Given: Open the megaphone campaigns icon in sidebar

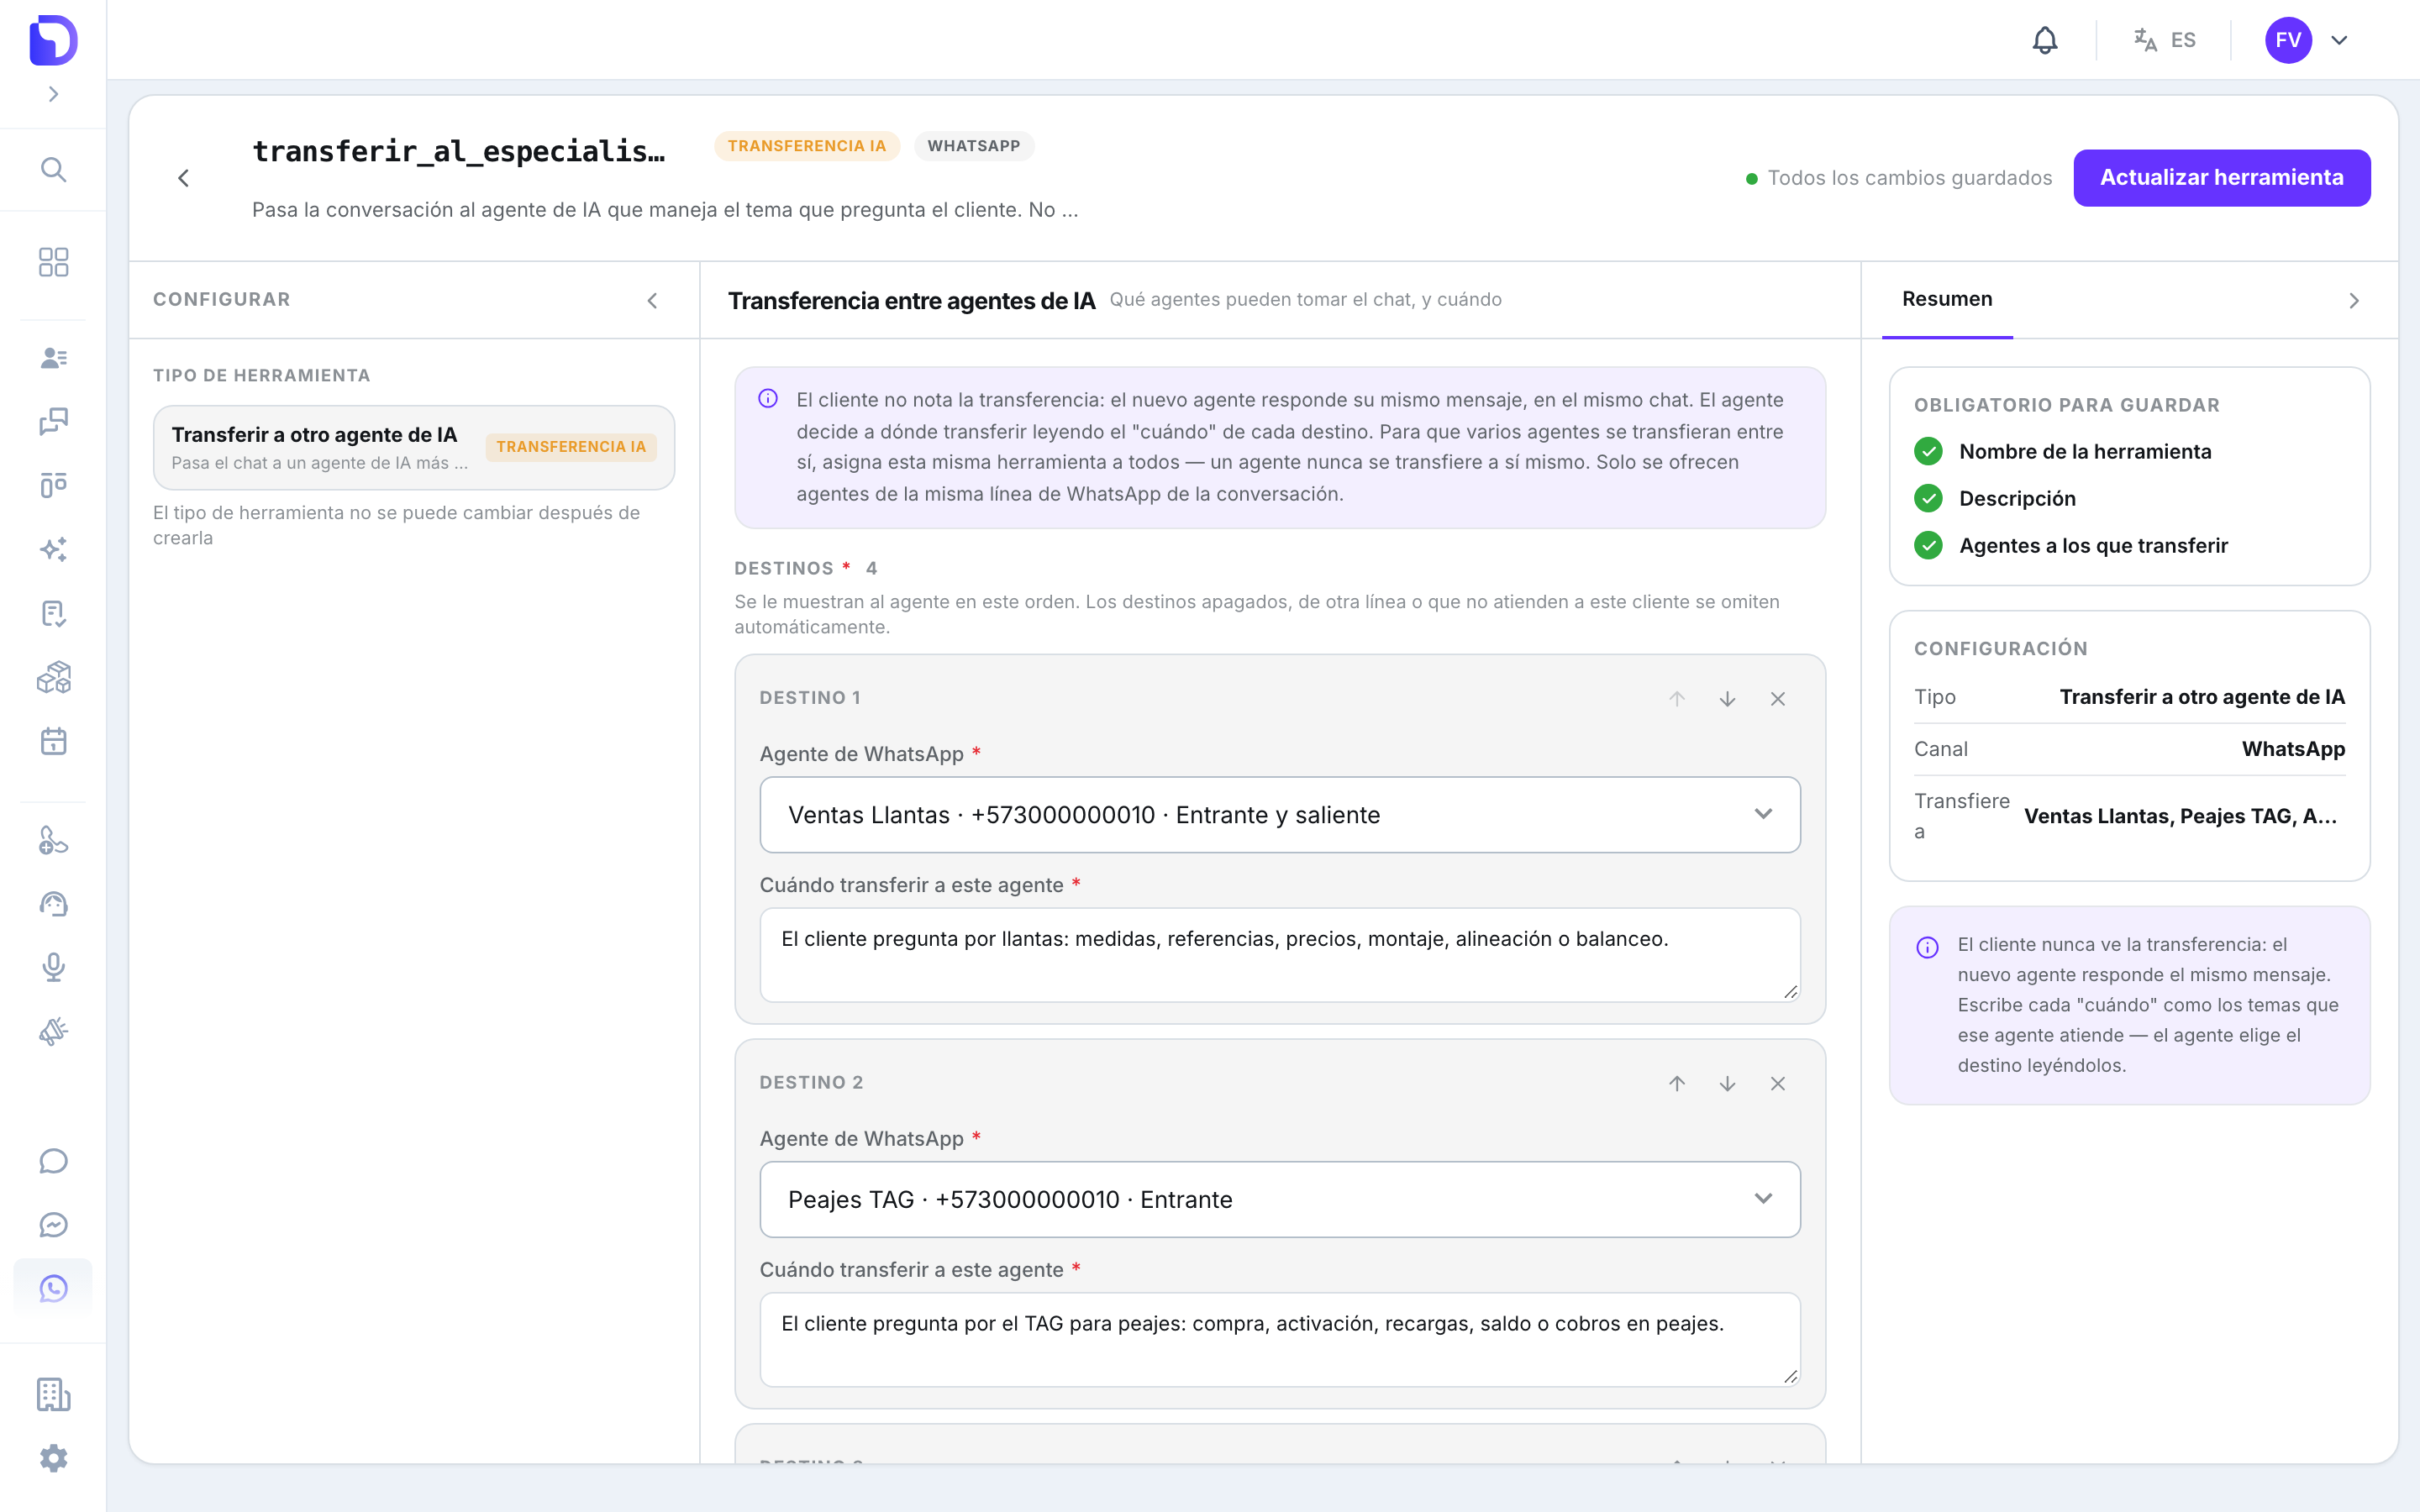Looking at the screenshot, I should point(53,1031).
